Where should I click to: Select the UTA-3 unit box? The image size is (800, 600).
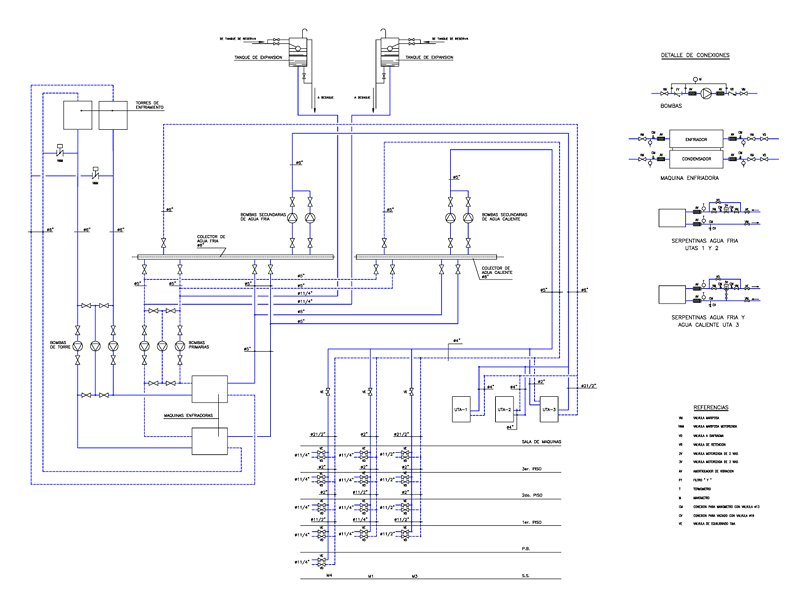(x=549, y=408)
